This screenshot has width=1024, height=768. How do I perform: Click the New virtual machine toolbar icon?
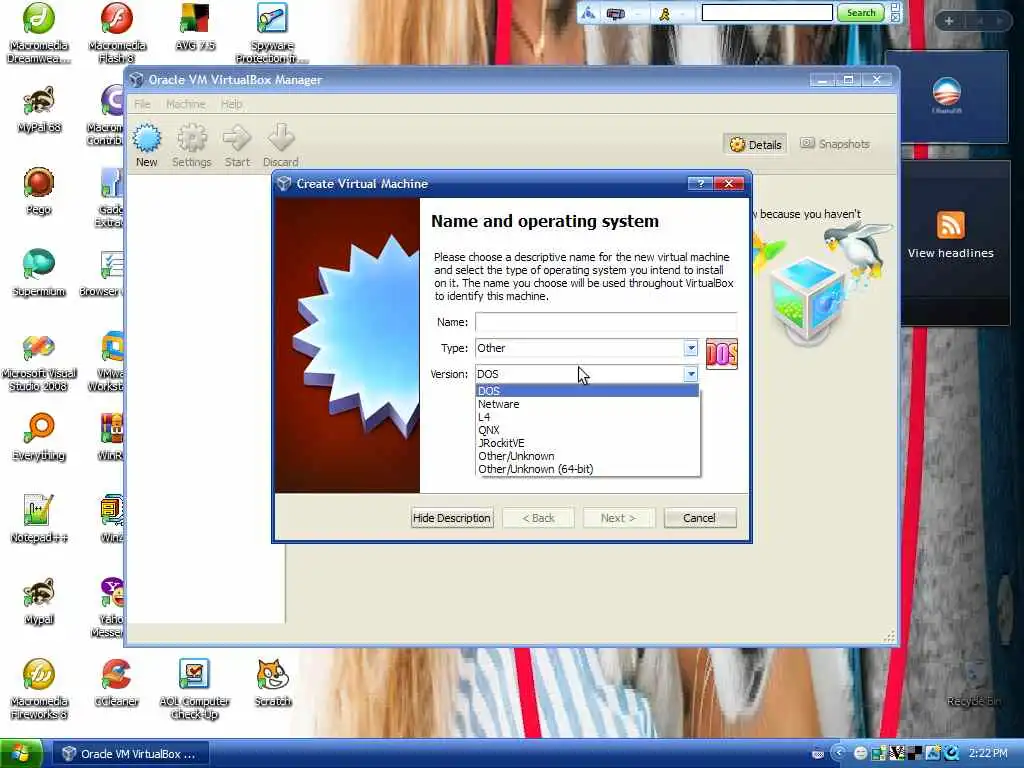pyautogui.click(x=147, y=138)
